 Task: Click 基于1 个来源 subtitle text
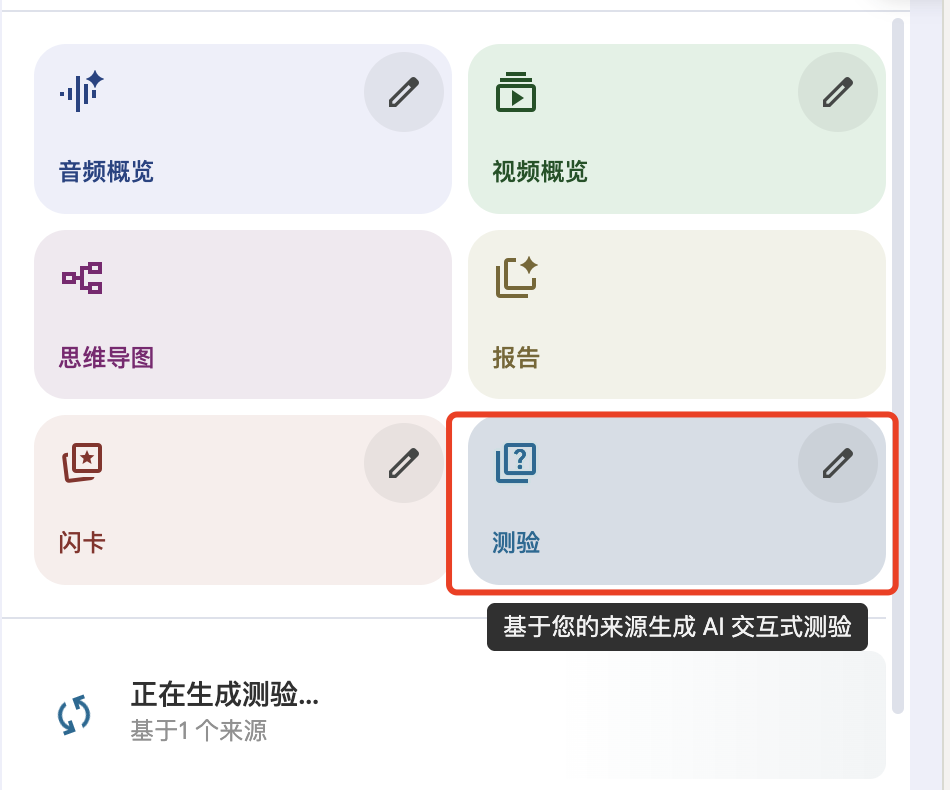199,731
